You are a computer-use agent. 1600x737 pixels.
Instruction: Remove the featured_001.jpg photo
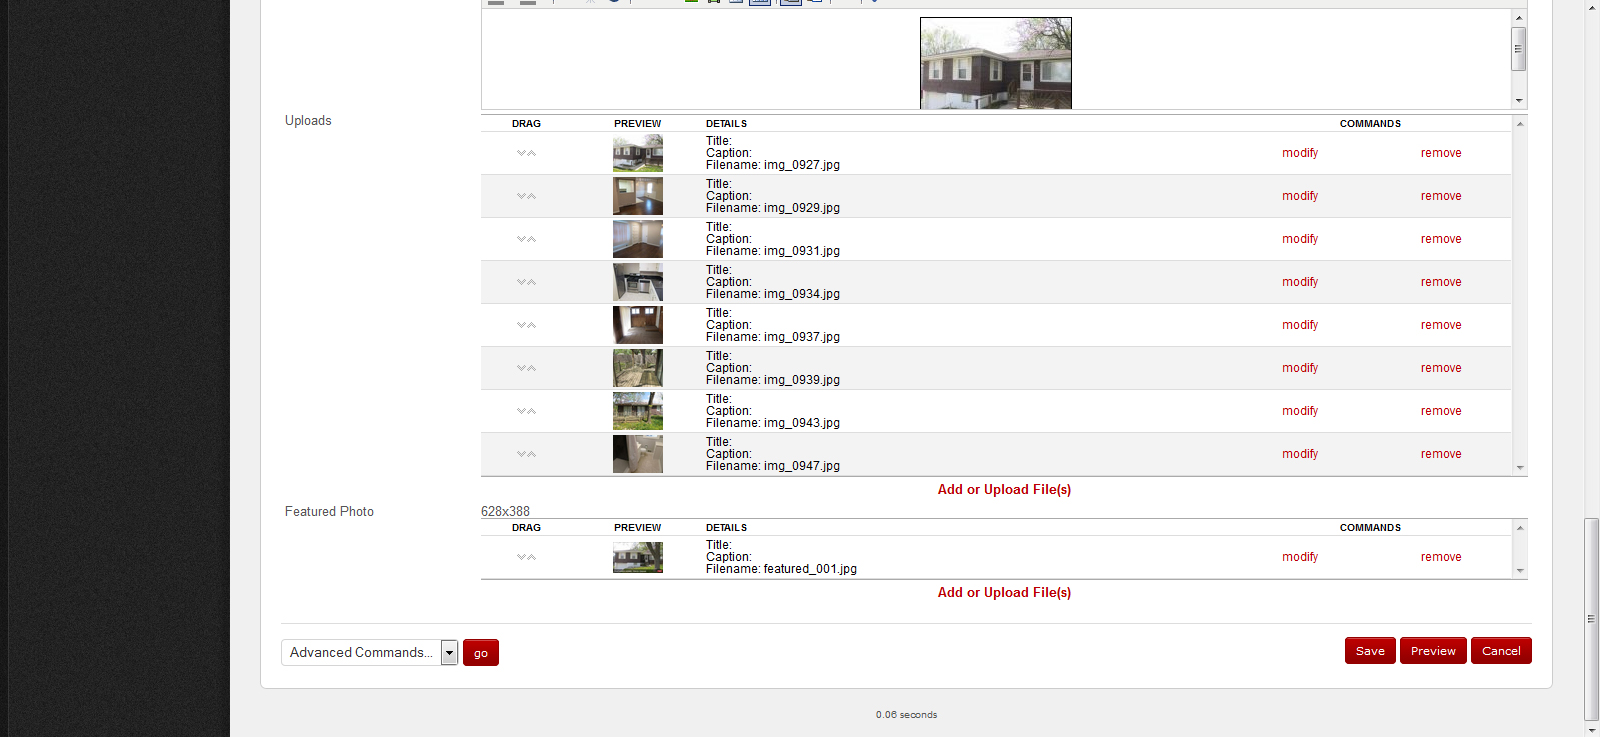click(x=1441, y=557)
